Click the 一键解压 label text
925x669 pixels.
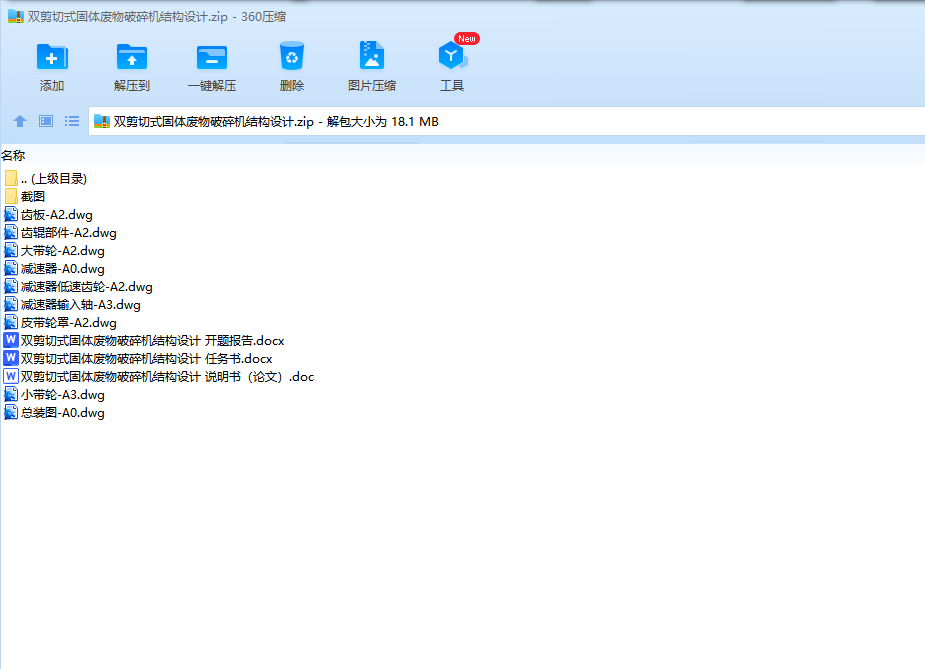coord(212,86)
